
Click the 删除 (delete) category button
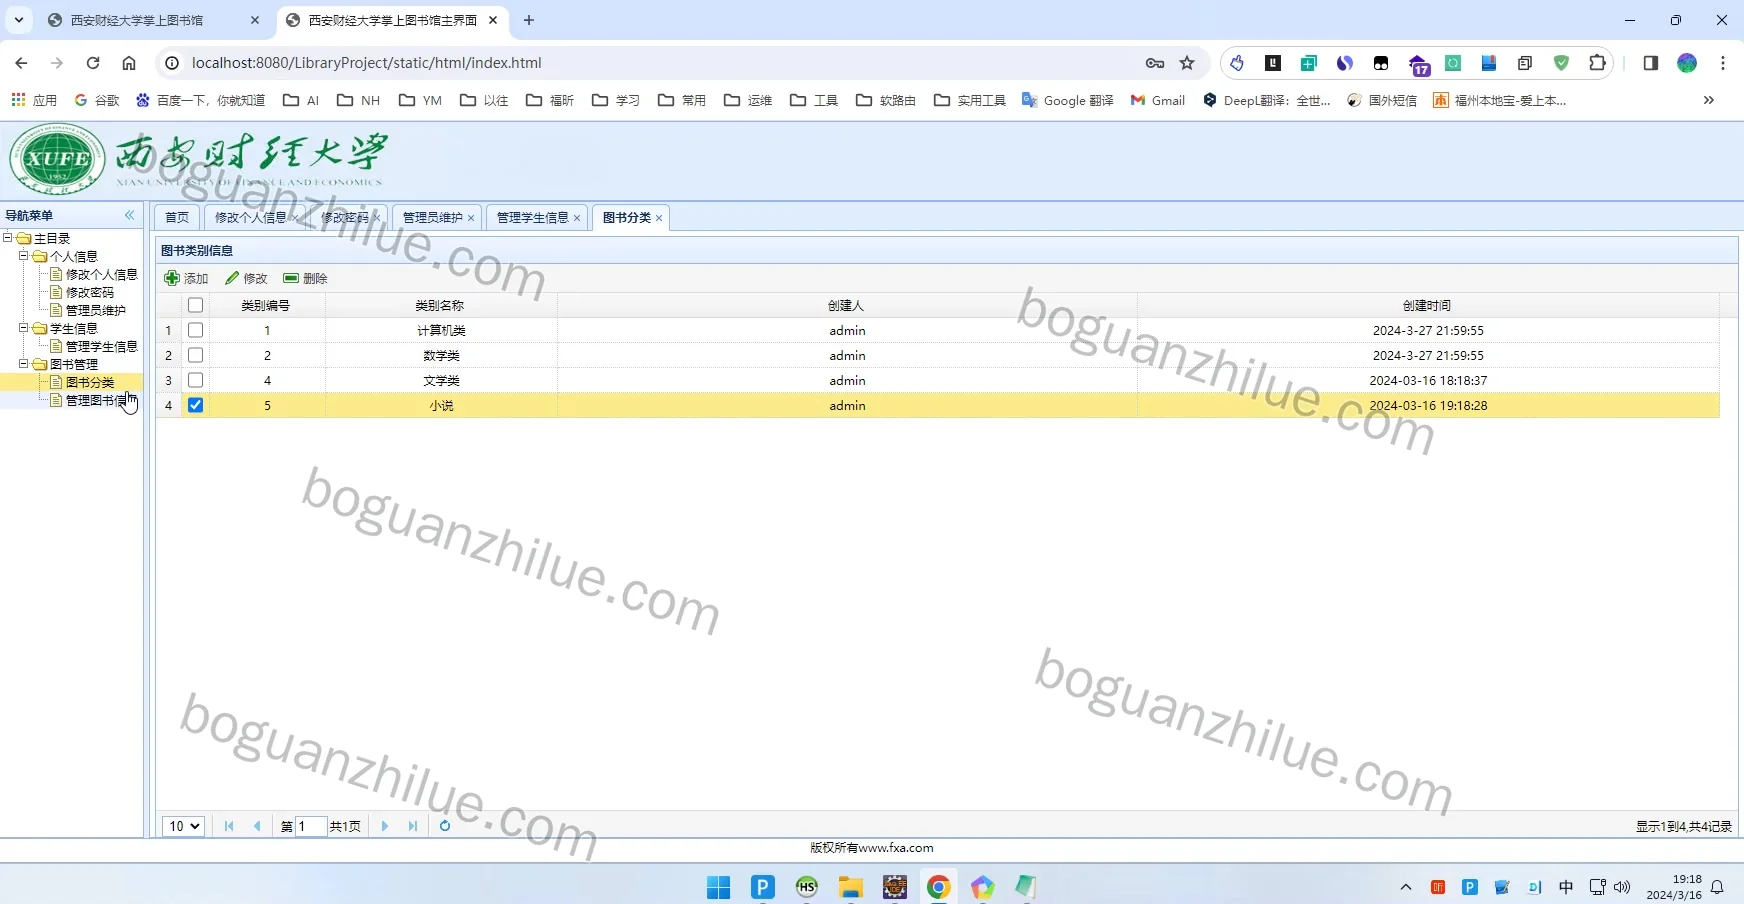(x=305, y=278)
